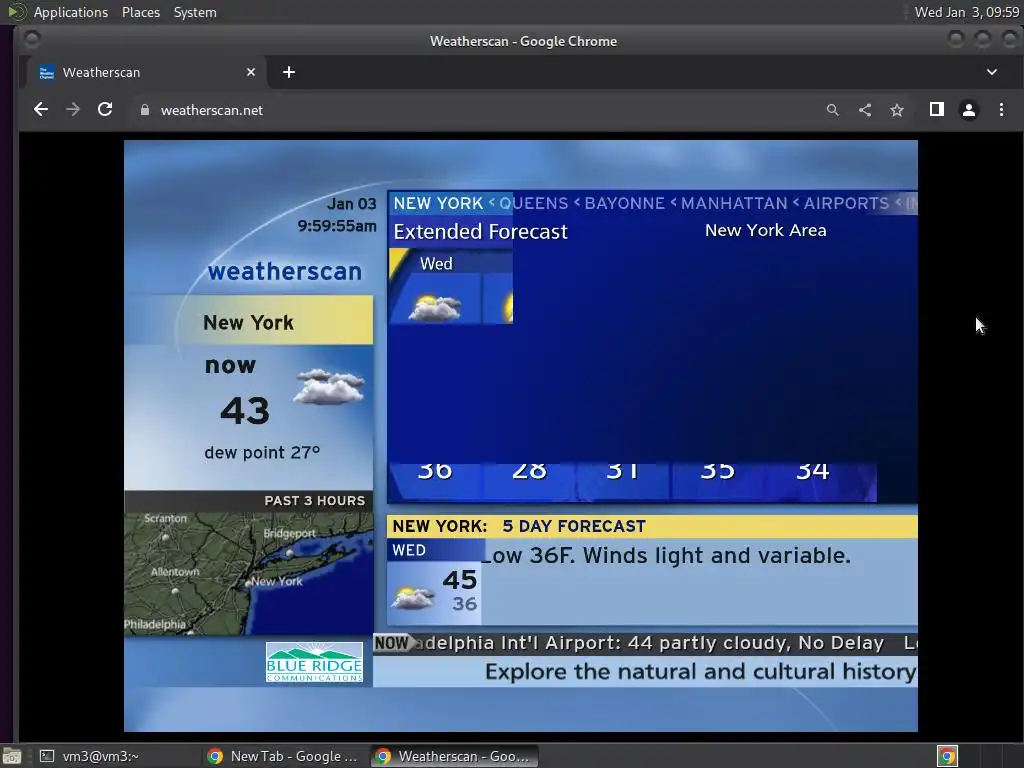Open the System menu
The image size is (1024, 768).
(x=195, y=12)
